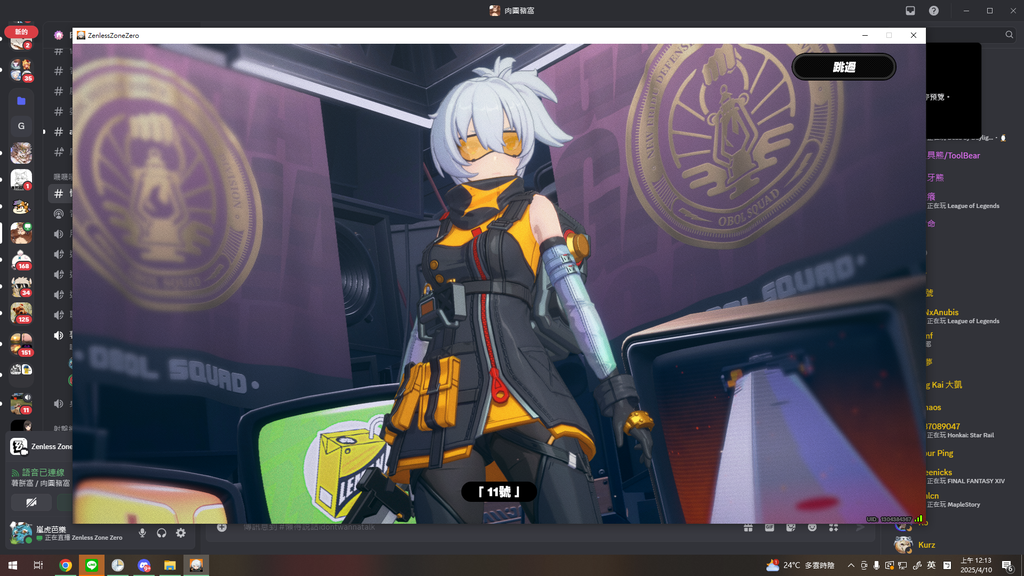Open the Discord server labeled G
Screen dimensions: 1024x576
21,126
